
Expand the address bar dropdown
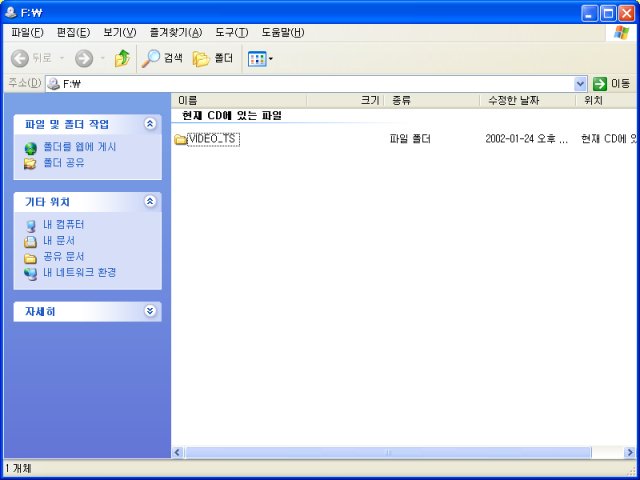pyautogui.click(x=580, y=84)
